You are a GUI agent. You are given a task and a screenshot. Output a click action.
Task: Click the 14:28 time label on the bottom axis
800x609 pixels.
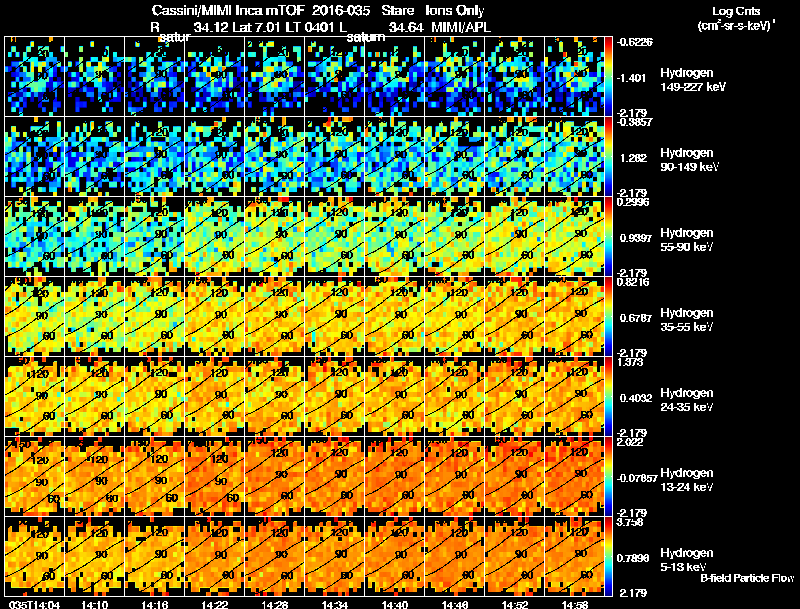pyautogui.click(x=274, y=604)
